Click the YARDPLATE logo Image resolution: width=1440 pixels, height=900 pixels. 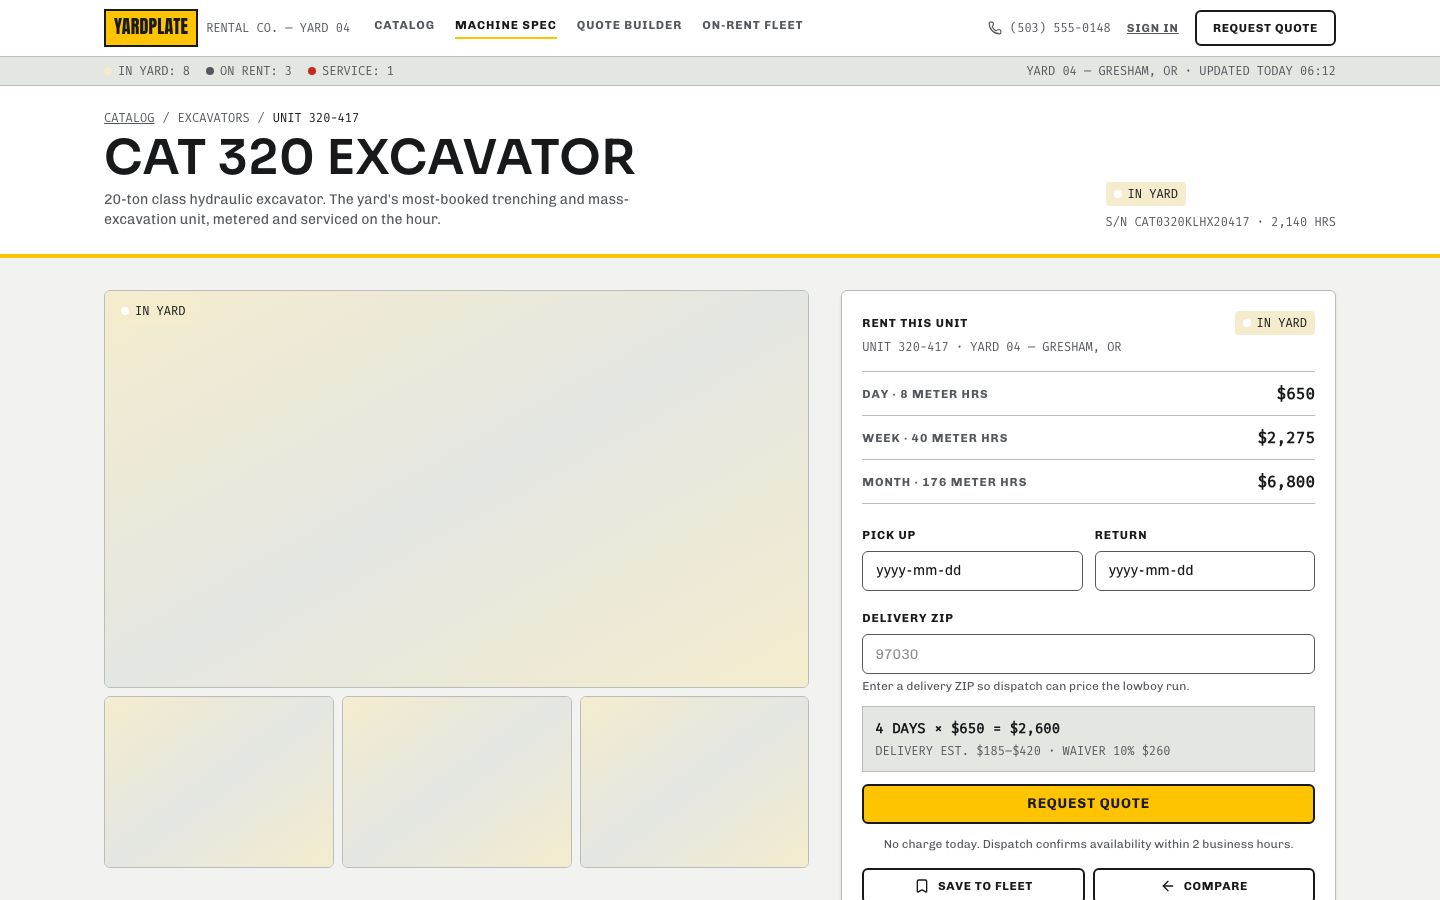(x=151, y=28)
